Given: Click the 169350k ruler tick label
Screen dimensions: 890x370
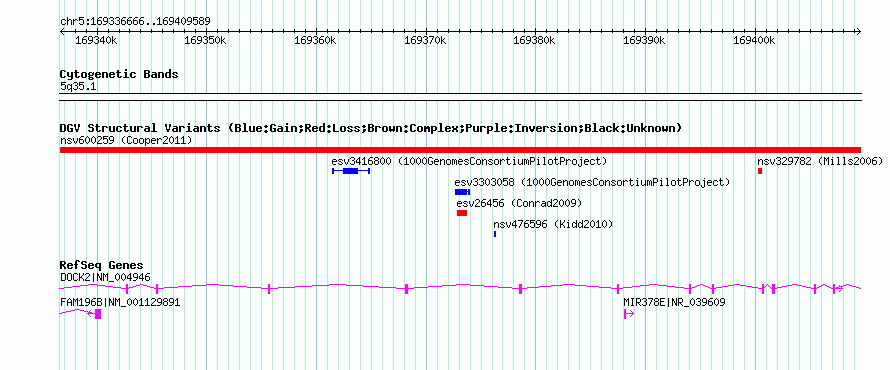Looking at the screenshot, I should (x=206, y=41).
